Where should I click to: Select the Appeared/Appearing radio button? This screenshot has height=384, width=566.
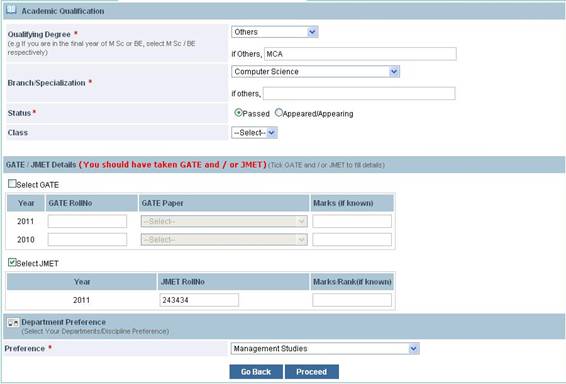[x=278, y=113]
